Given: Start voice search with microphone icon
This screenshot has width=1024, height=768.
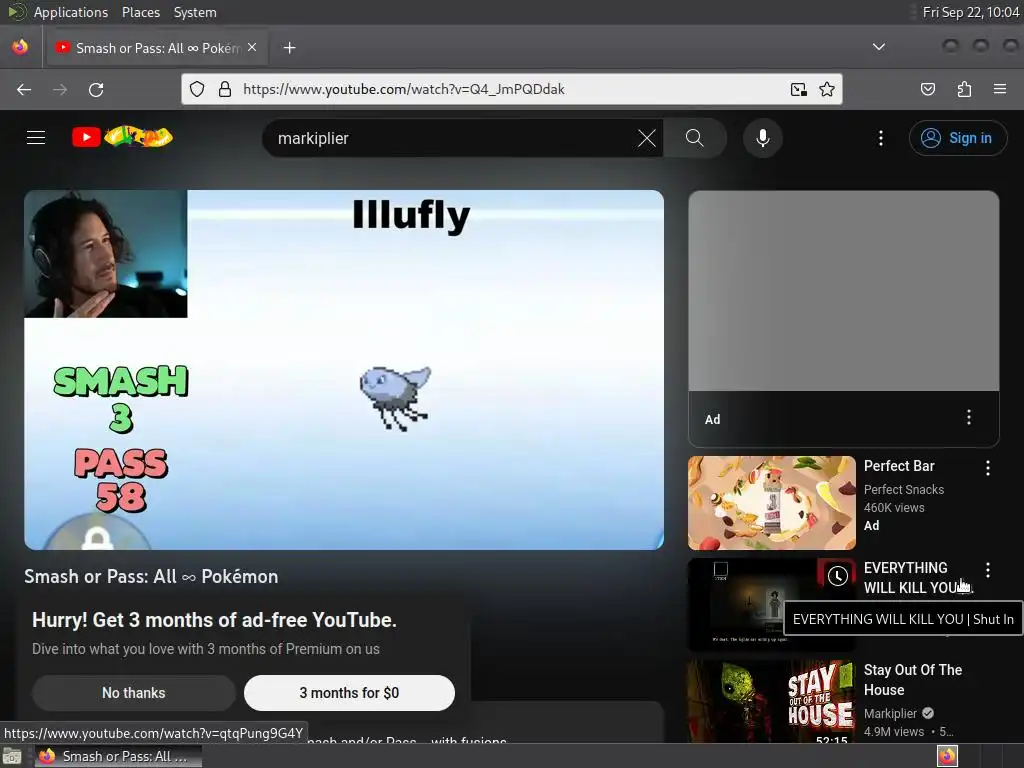Looking at the screenshot, I should 763,138.
